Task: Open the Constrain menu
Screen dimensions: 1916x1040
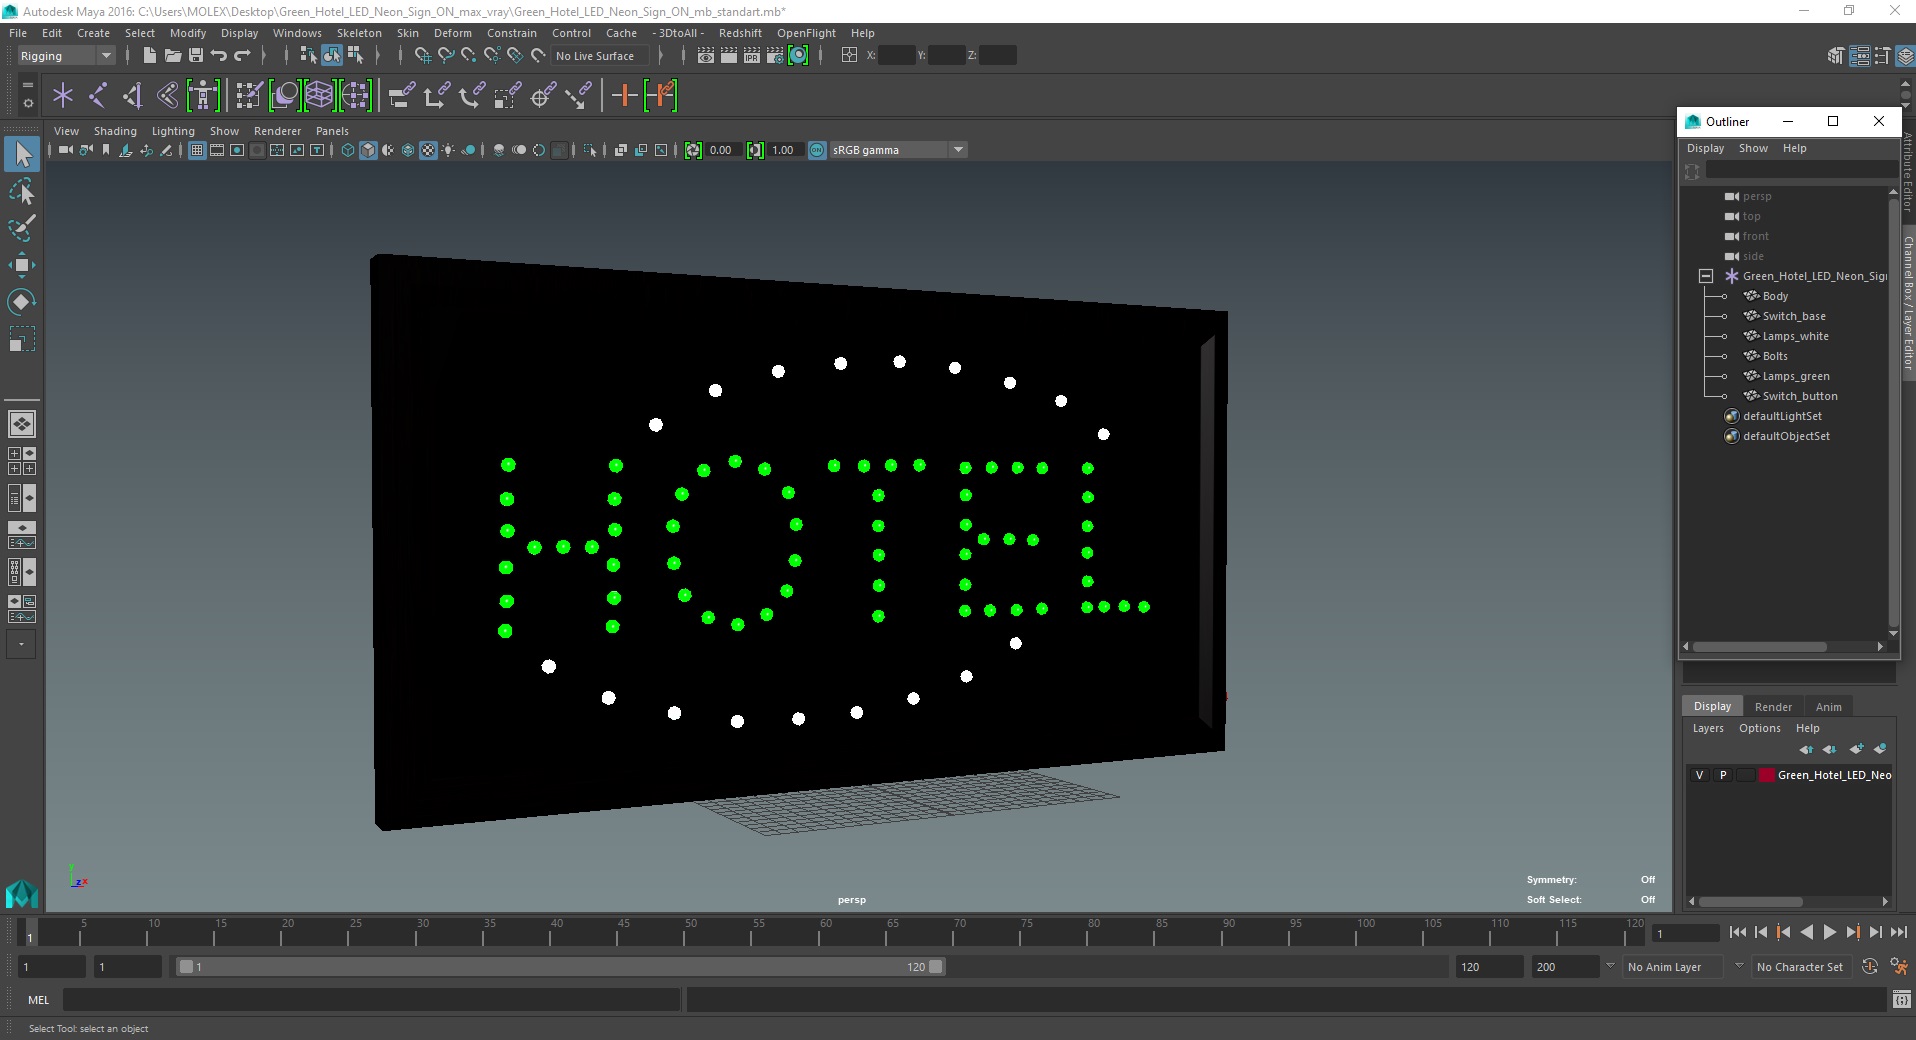Action: pyautogui.click(x=511, y=33)
